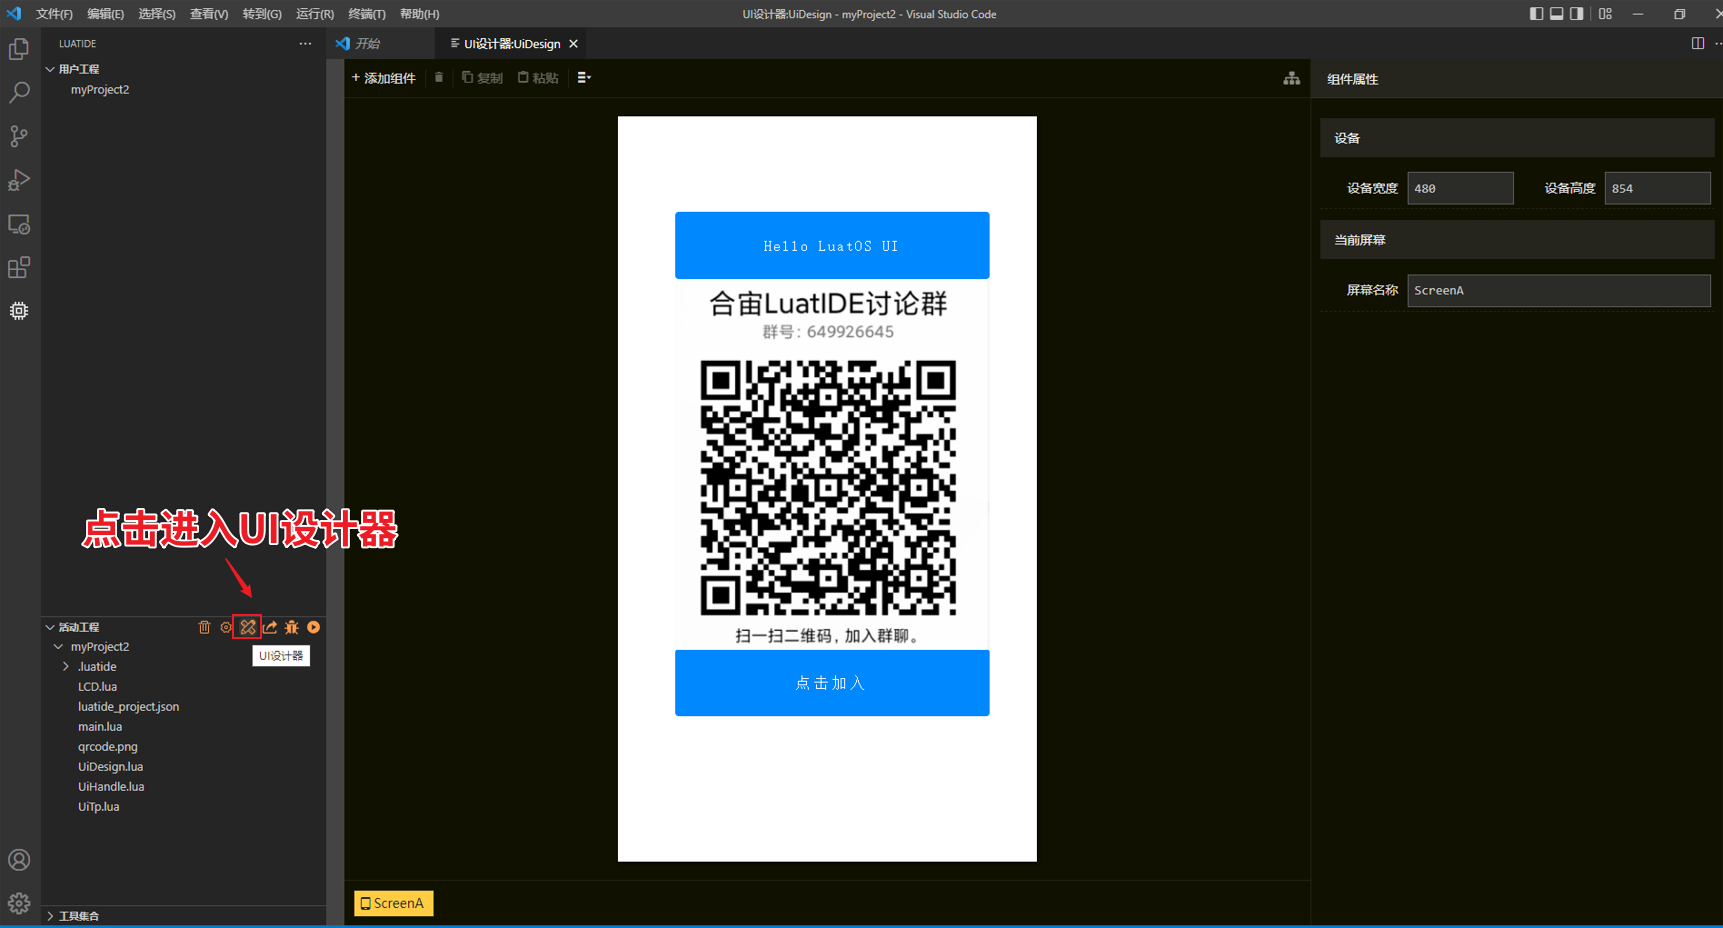Viewport: 1723px width, 928px height.
Task: Click the orange debug bug icon
Action: (x=292, y=627)
